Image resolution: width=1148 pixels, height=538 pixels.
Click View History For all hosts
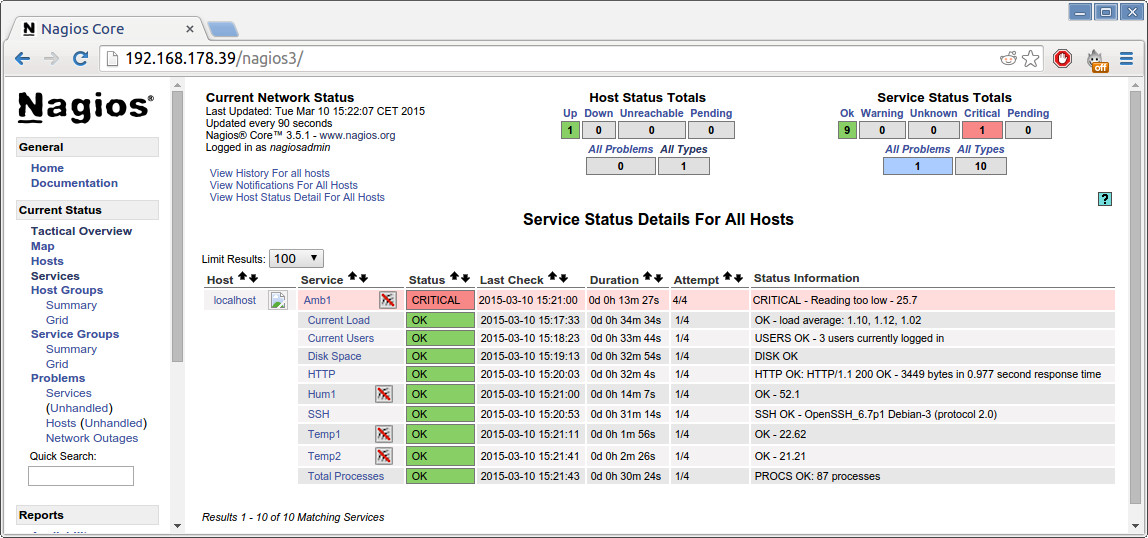(269, 173)
